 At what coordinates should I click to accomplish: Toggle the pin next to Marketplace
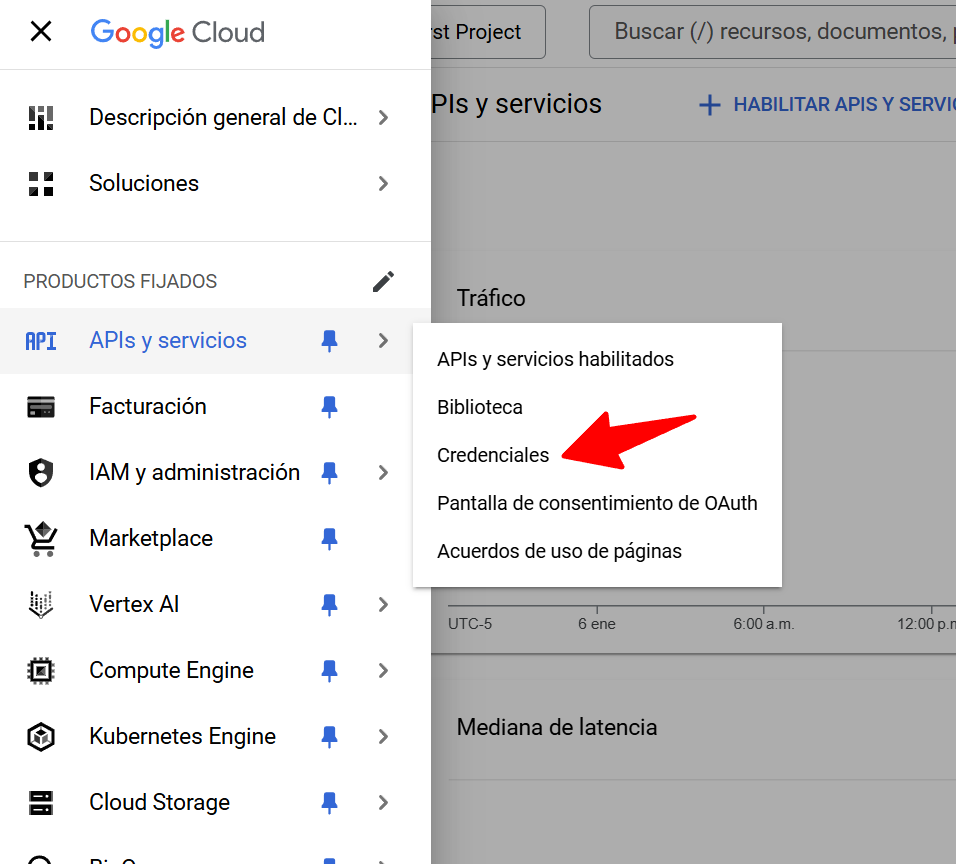(x=329, y=539)
